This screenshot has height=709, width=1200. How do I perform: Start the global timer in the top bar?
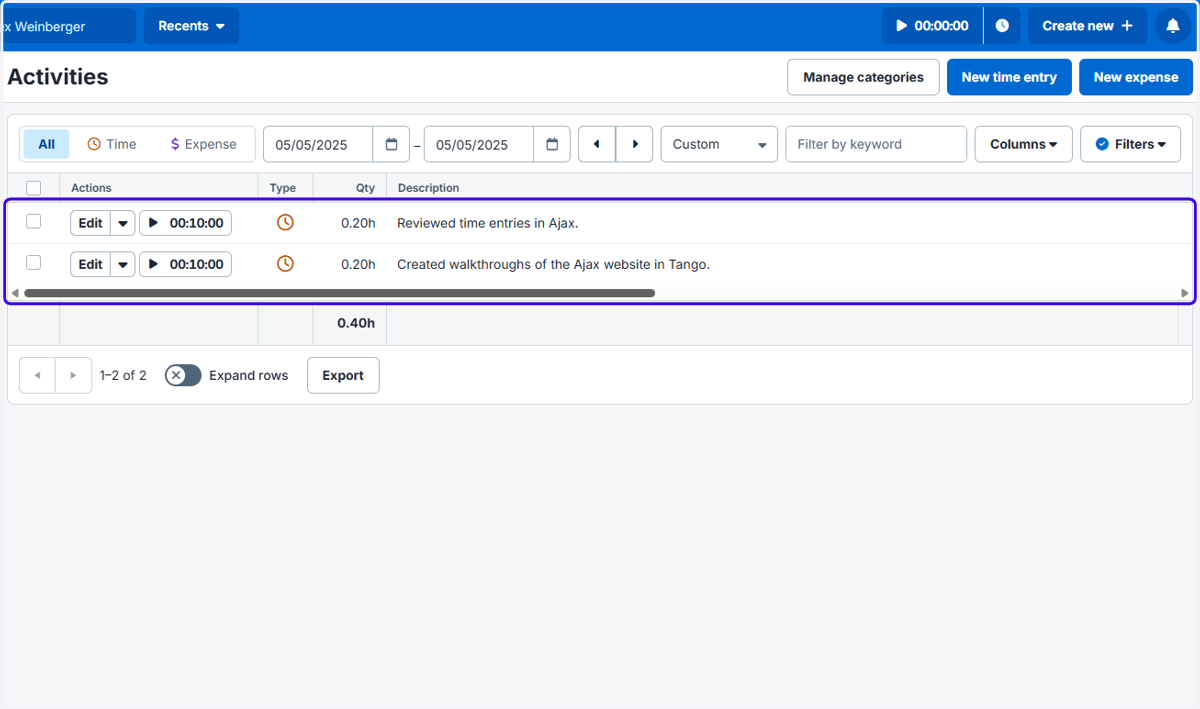(x=932, y=26)
